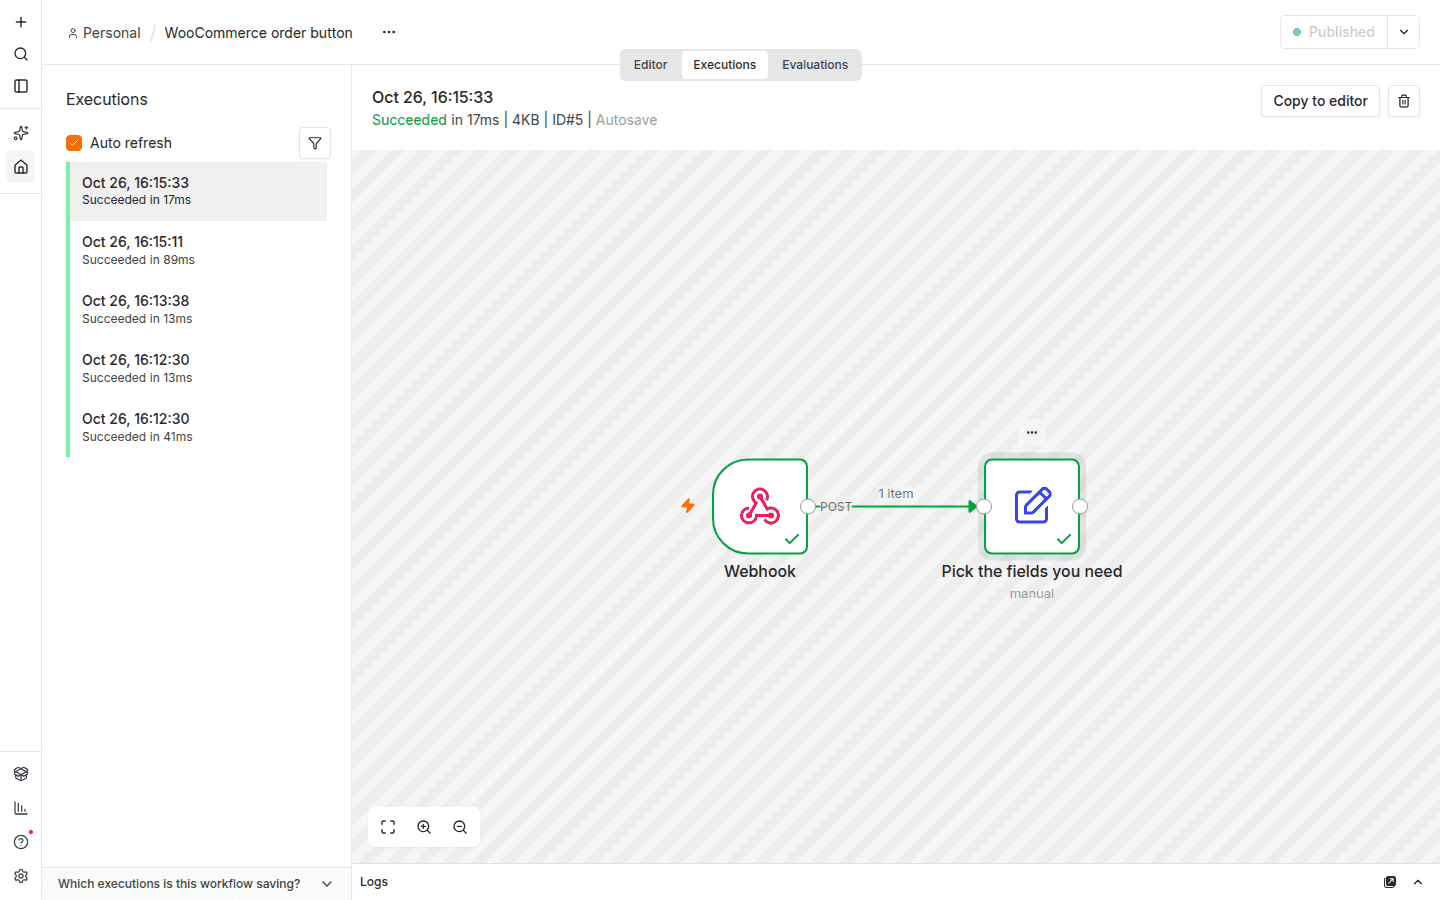The height and width of the screenshot is (900, 1440).
Task: Open the dropdown arrow next to Published
Action: pos(1404,32)
